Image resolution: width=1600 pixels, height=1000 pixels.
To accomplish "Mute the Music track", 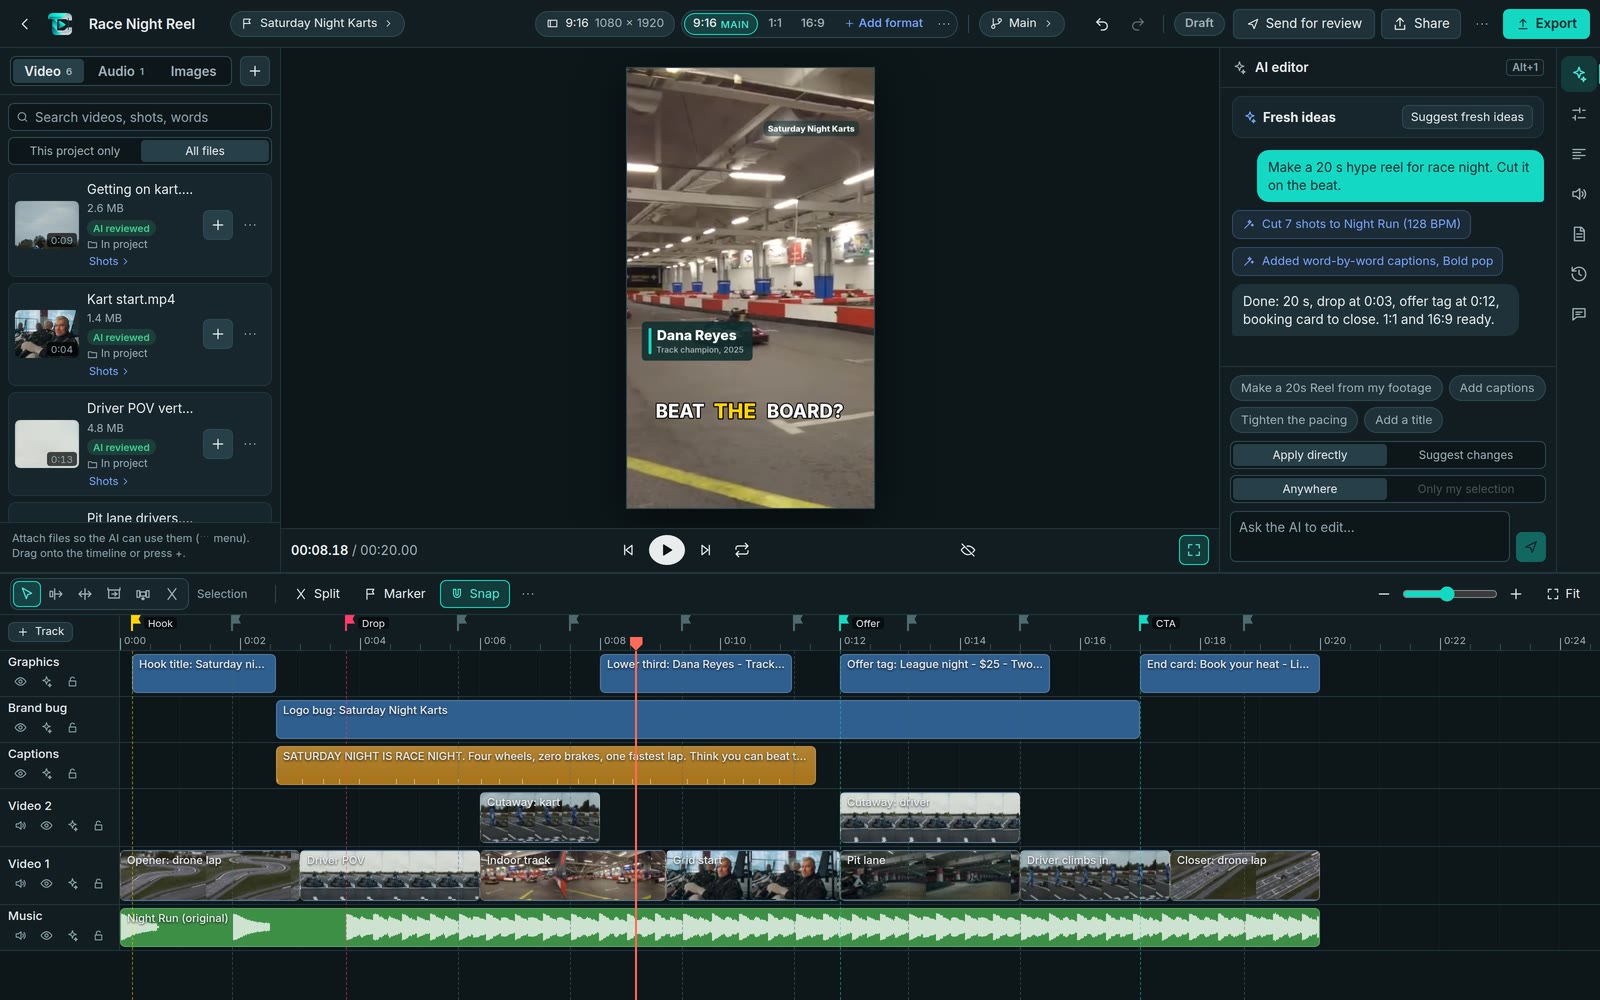I will pos(20,936).
